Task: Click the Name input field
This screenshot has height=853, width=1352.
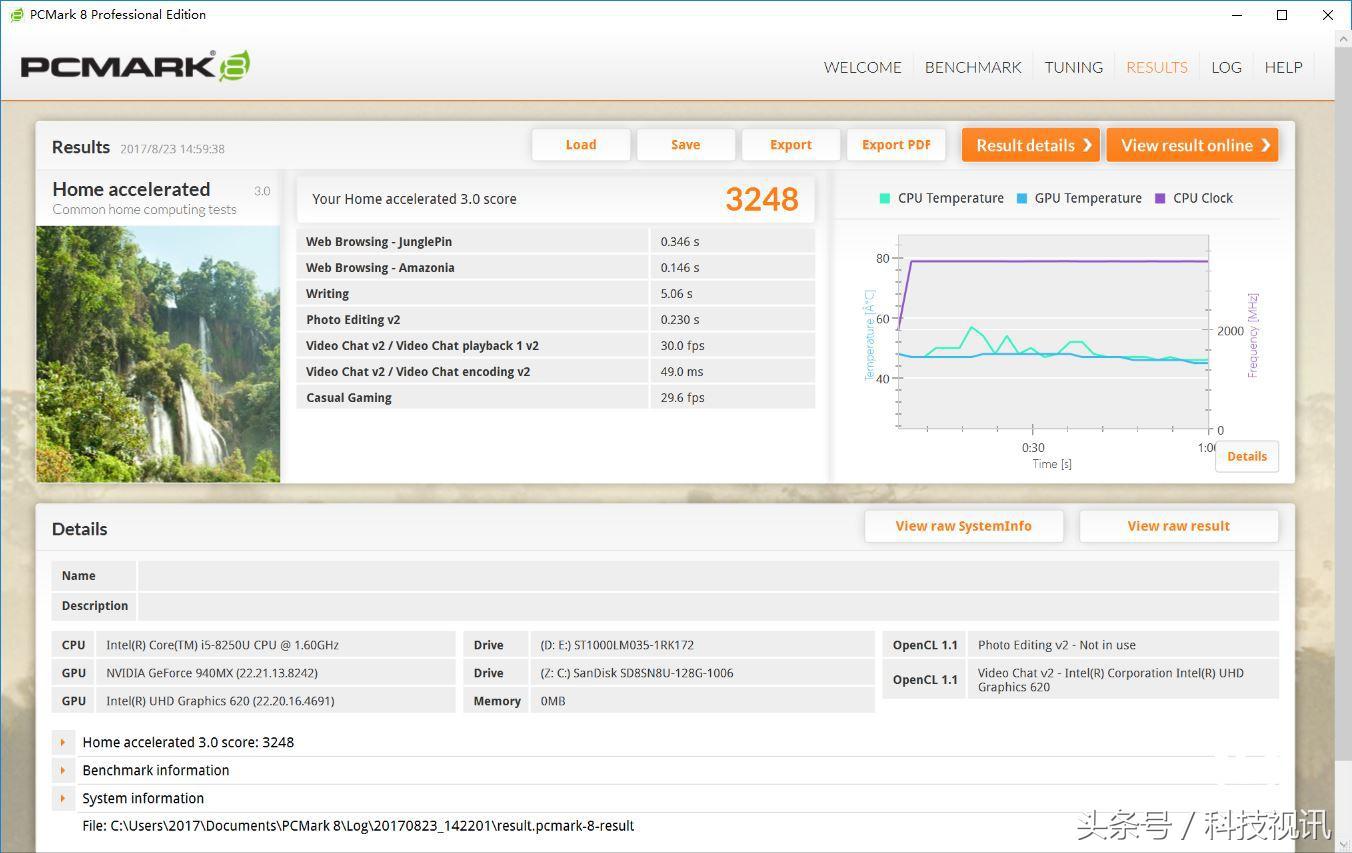Action: click(x=707, y=576)
